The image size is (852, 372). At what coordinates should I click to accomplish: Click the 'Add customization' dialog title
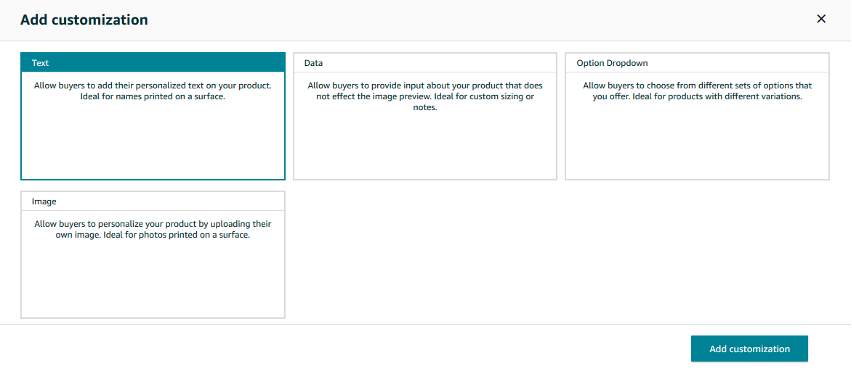tap(84, 20)
